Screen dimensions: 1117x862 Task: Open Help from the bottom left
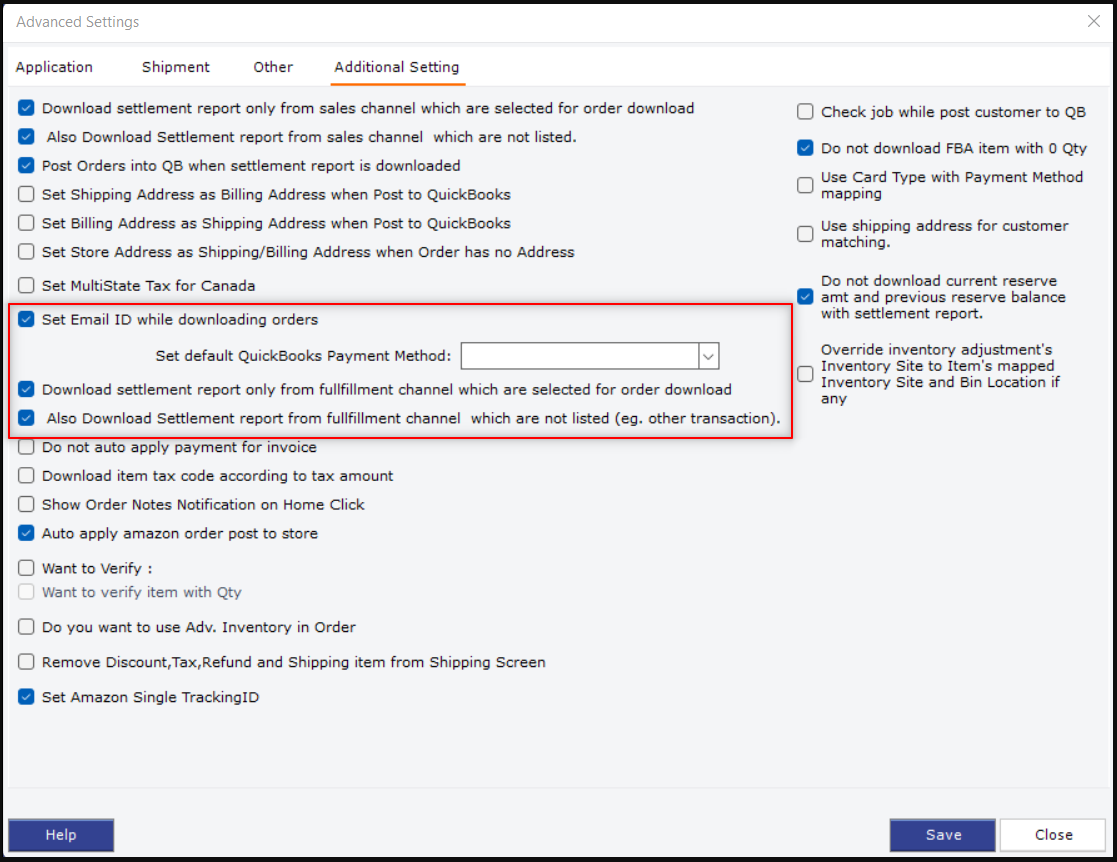click(x=61, y=835)
